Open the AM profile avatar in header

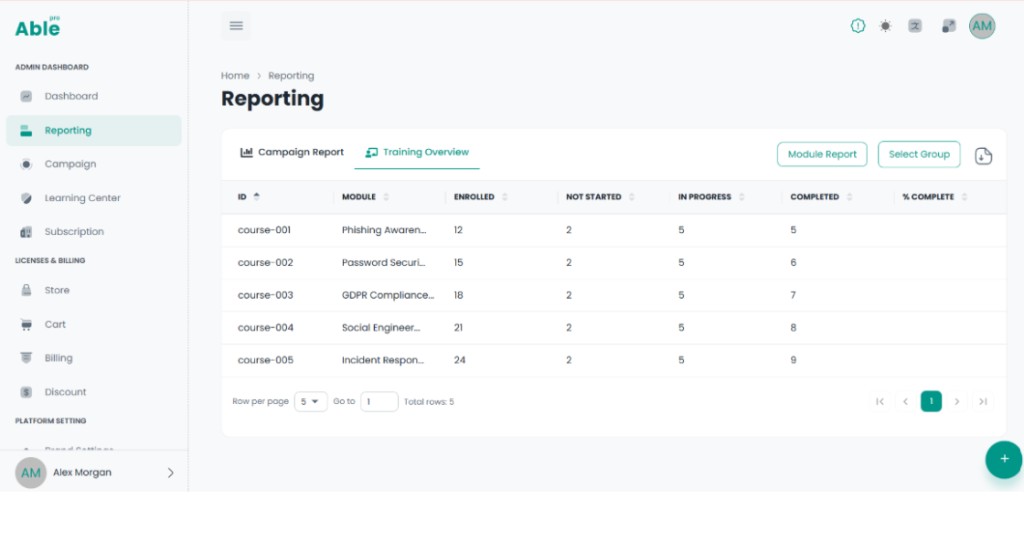tap(982, 26)
